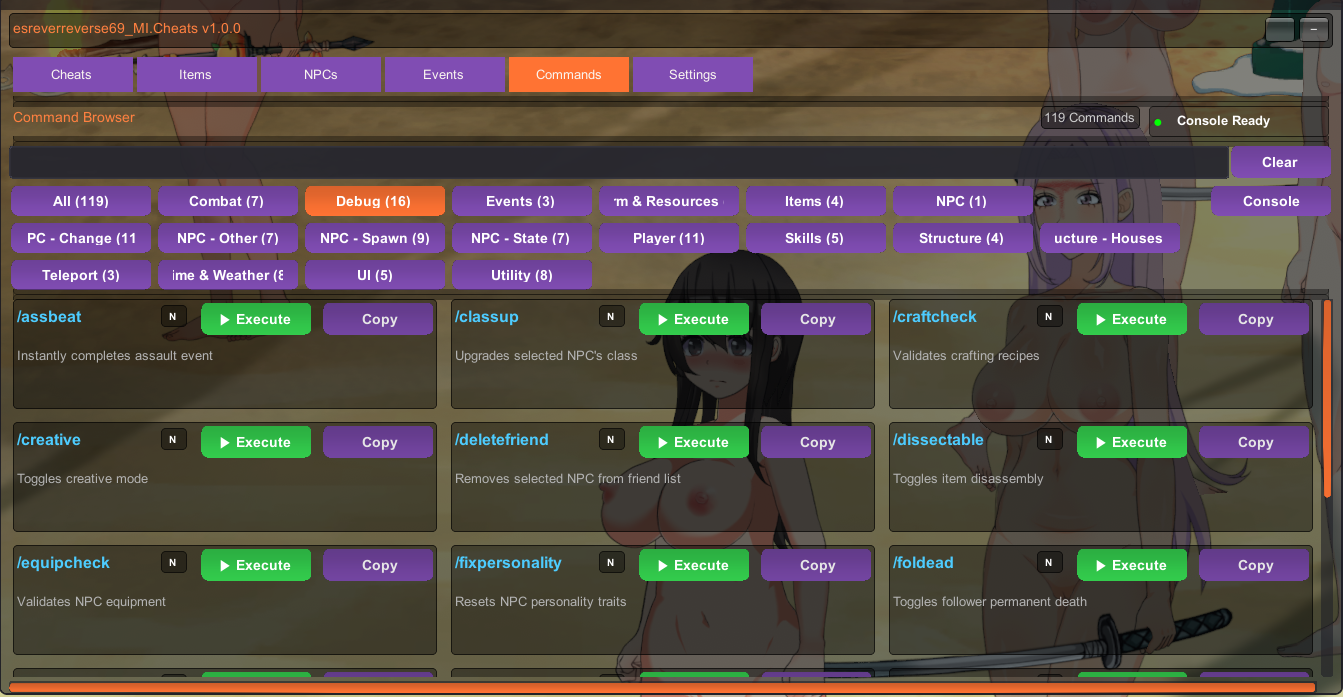This screenshot has height=697, width=1343.
Task: Filter by PC - Change category
Action: tap(81, 238)
